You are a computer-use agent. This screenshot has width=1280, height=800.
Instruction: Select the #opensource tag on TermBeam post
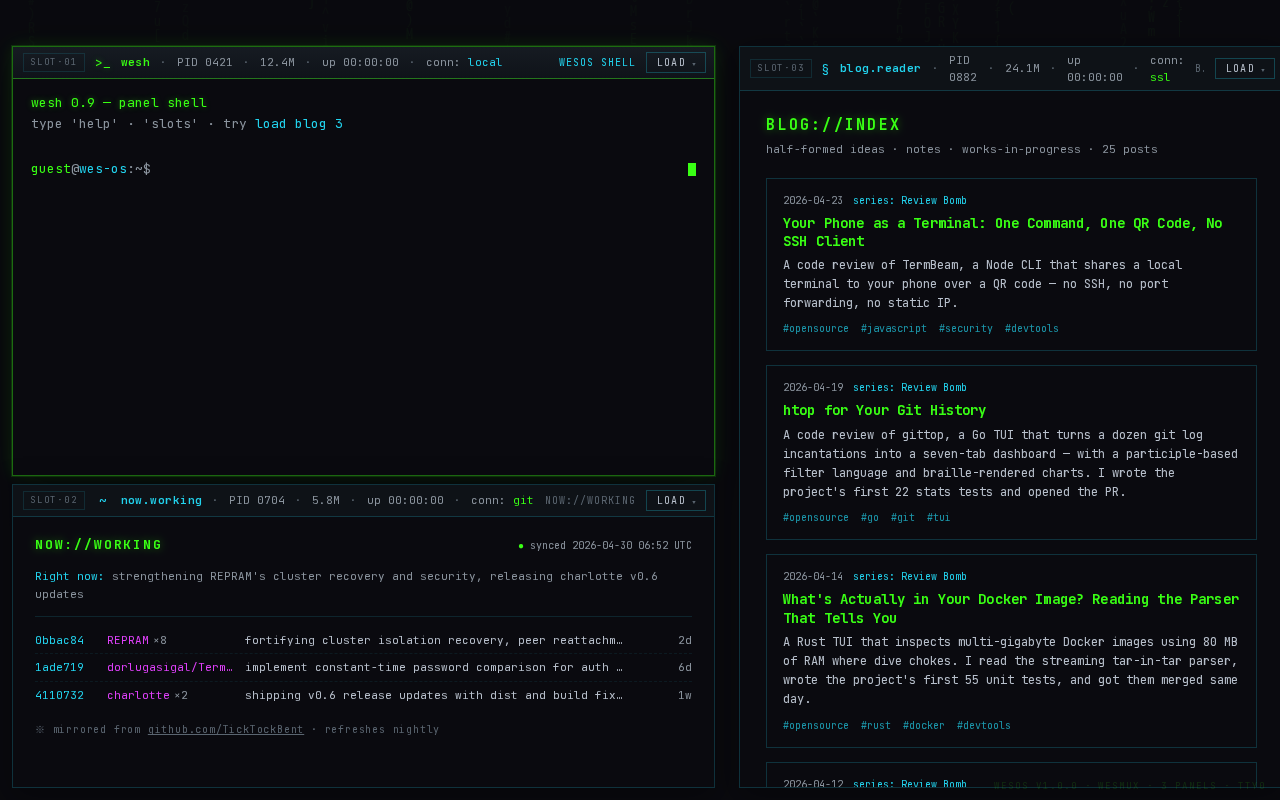click(816, 329)
